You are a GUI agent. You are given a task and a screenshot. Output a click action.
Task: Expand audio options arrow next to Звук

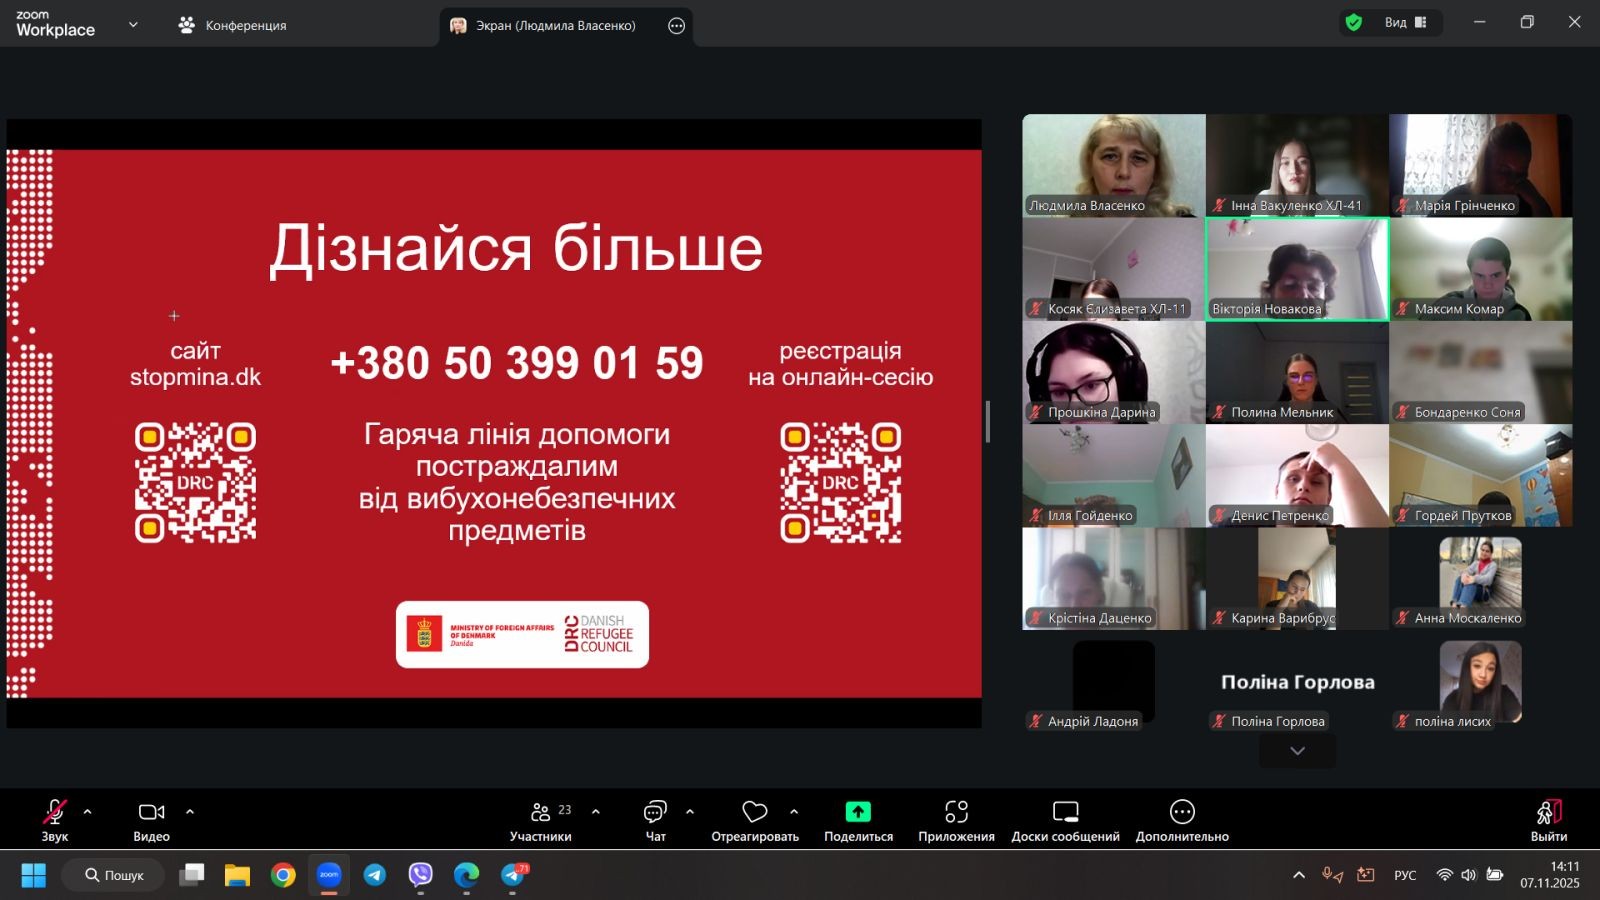(x=88, y=812)
